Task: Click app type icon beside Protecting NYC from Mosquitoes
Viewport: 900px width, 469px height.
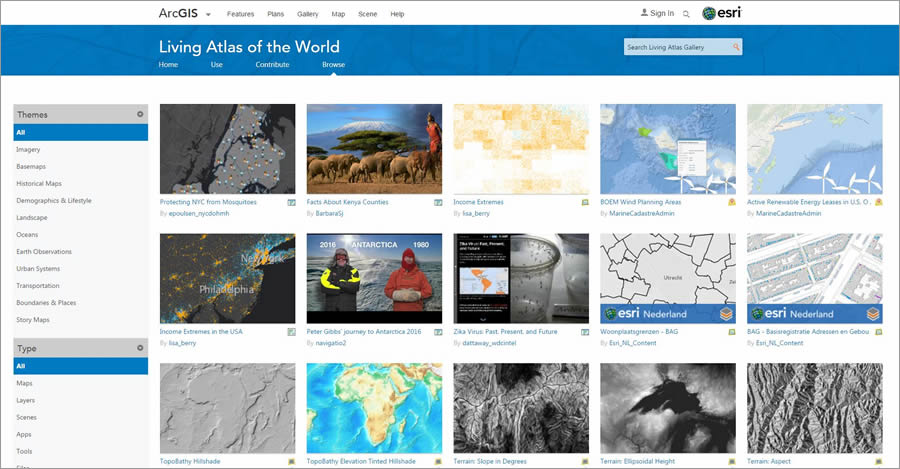Action: [292, 202]
